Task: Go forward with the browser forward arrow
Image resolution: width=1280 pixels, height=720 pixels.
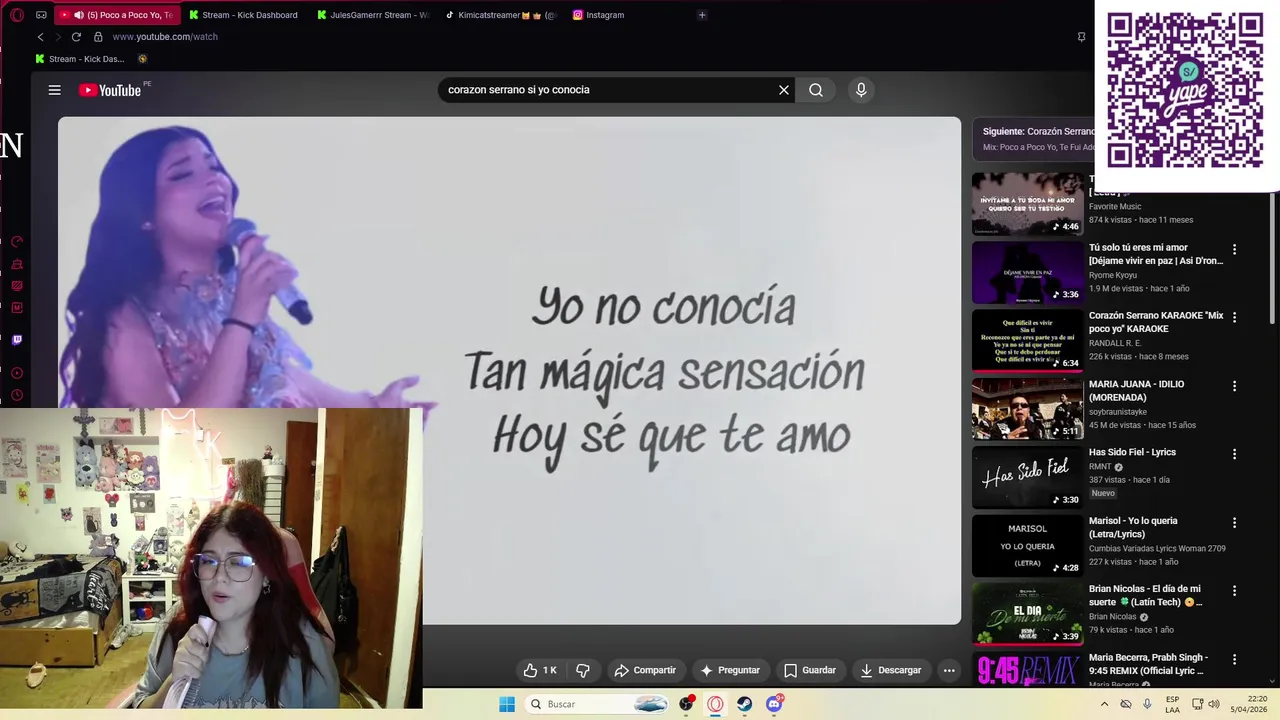Action: (x=57, y=37)
